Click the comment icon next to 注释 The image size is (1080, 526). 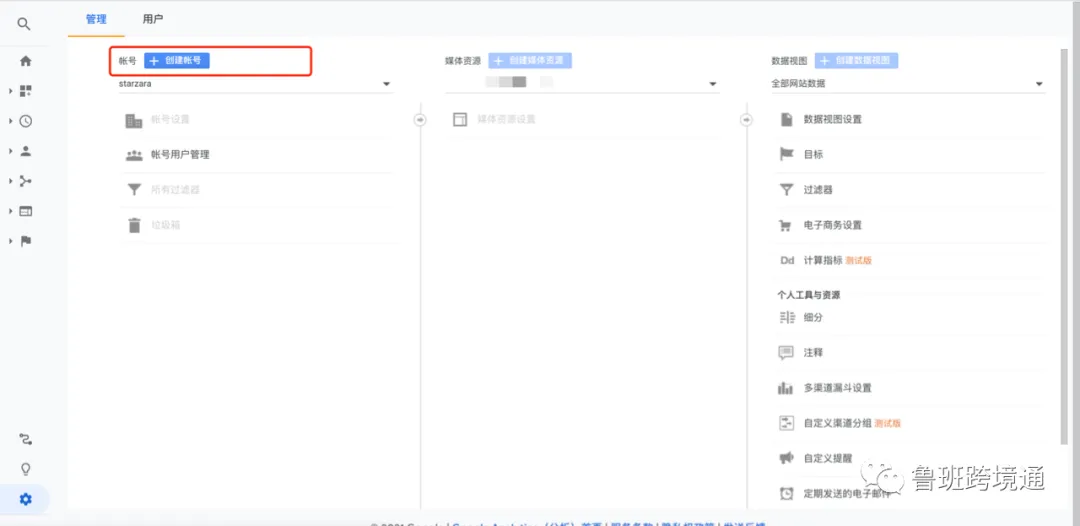[x=786, y=353]
